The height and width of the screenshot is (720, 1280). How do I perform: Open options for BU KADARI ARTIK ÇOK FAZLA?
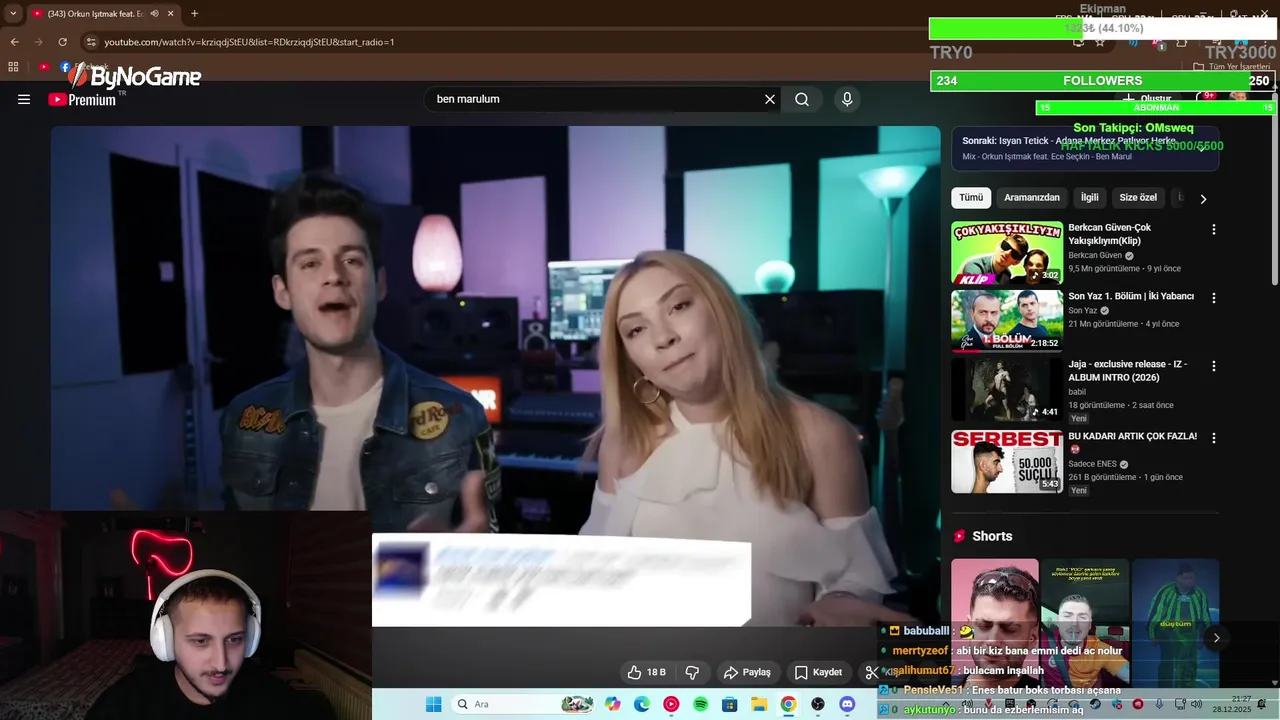pos(1214,438)
